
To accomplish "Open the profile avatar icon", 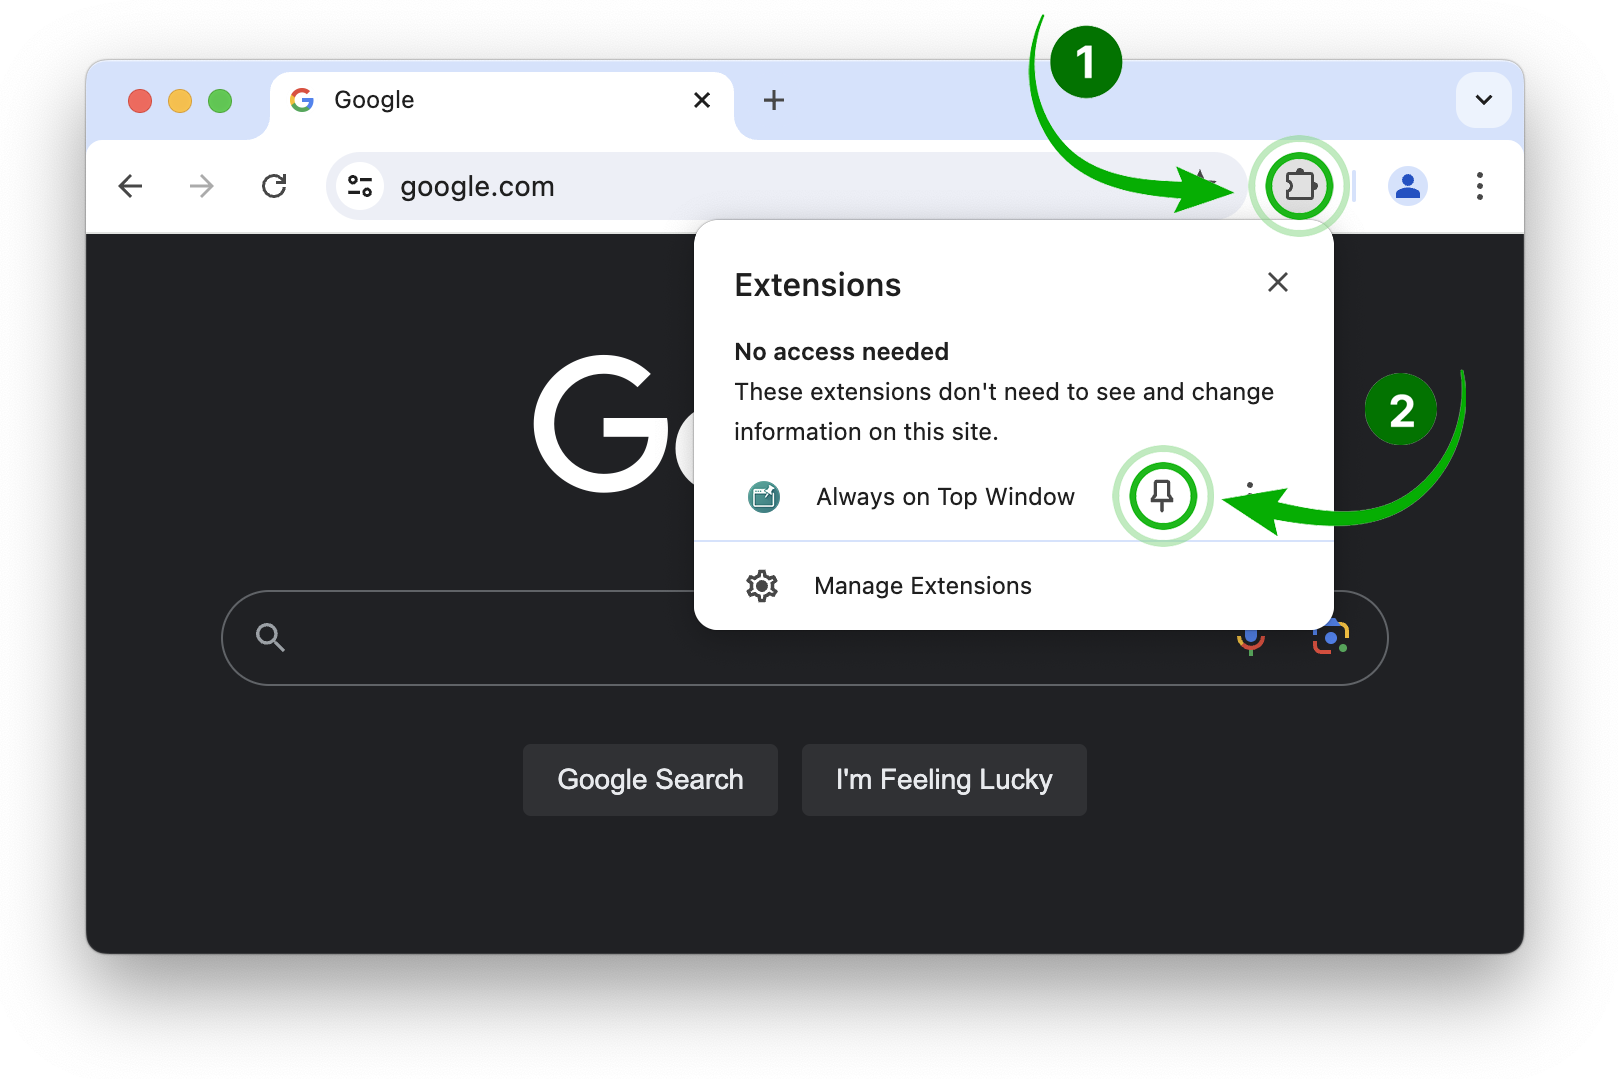I will click(1407, 186).
